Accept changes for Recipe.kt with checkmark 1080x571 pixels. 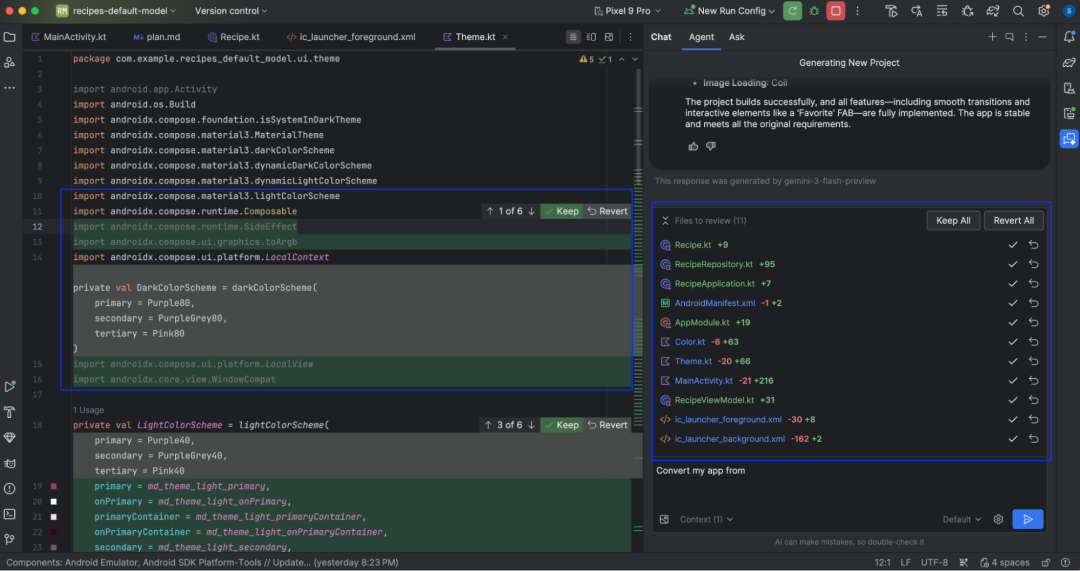[1012, 245]
